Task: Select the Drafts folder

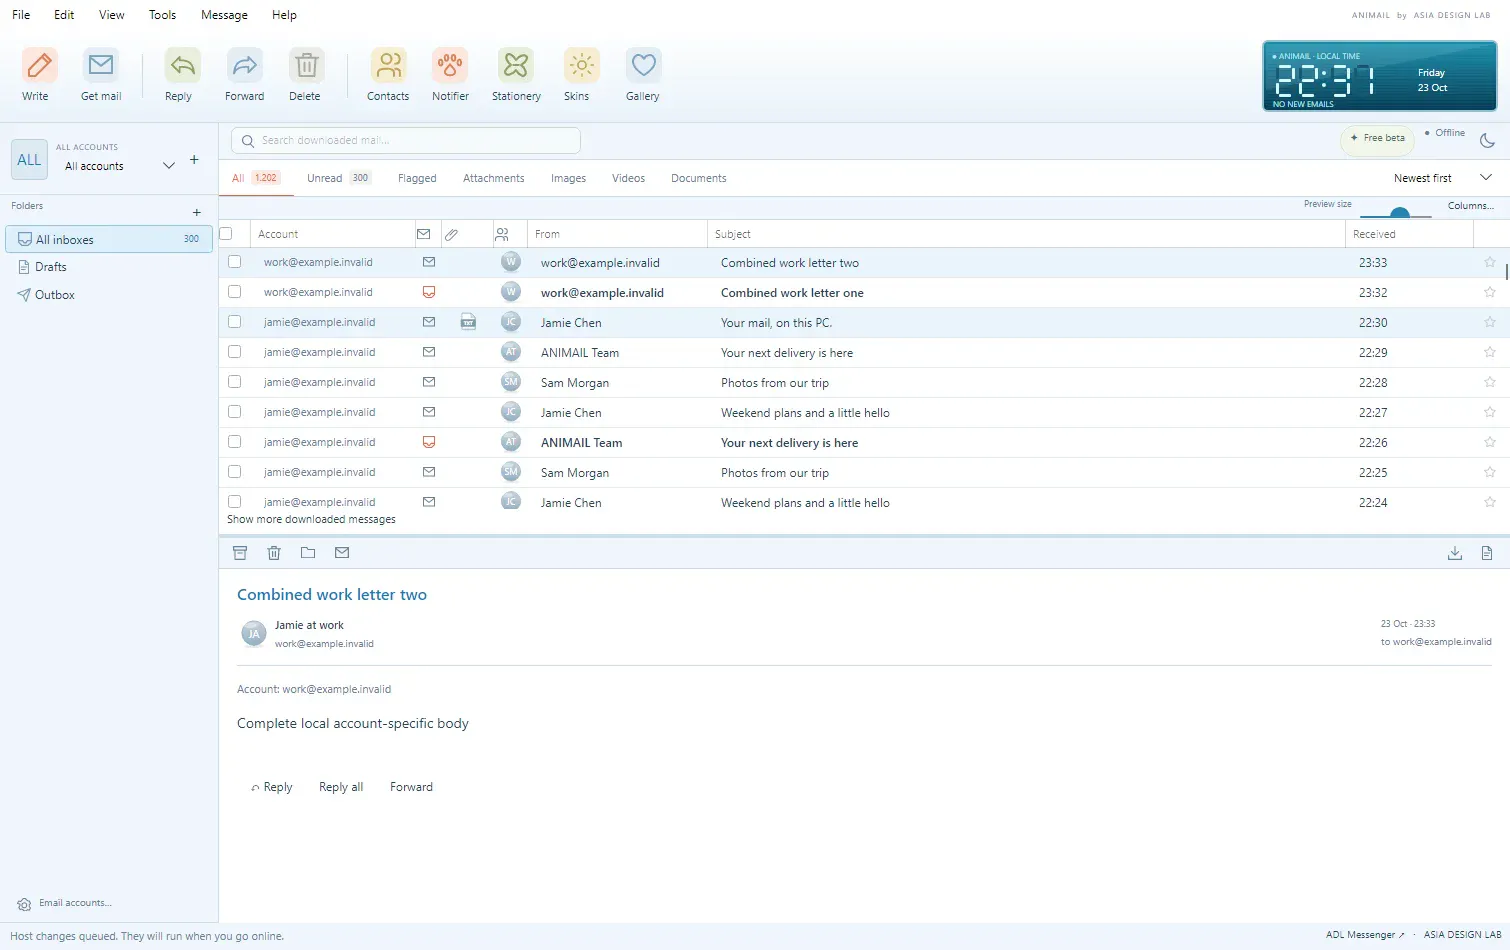Action: pos(110,267)
